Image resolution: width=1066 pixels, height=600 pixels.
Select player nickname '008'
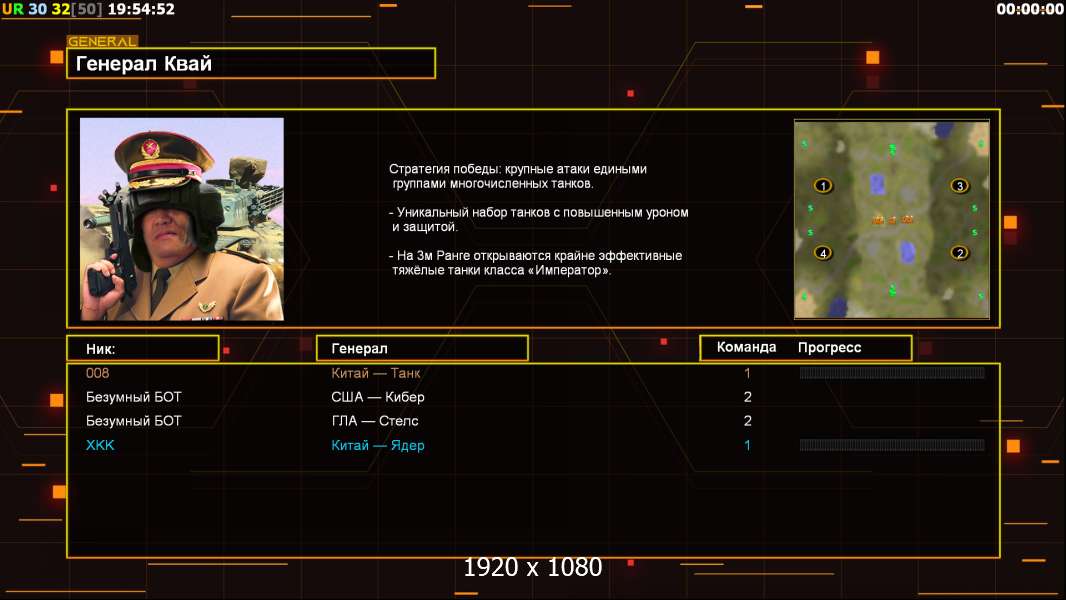97,373
